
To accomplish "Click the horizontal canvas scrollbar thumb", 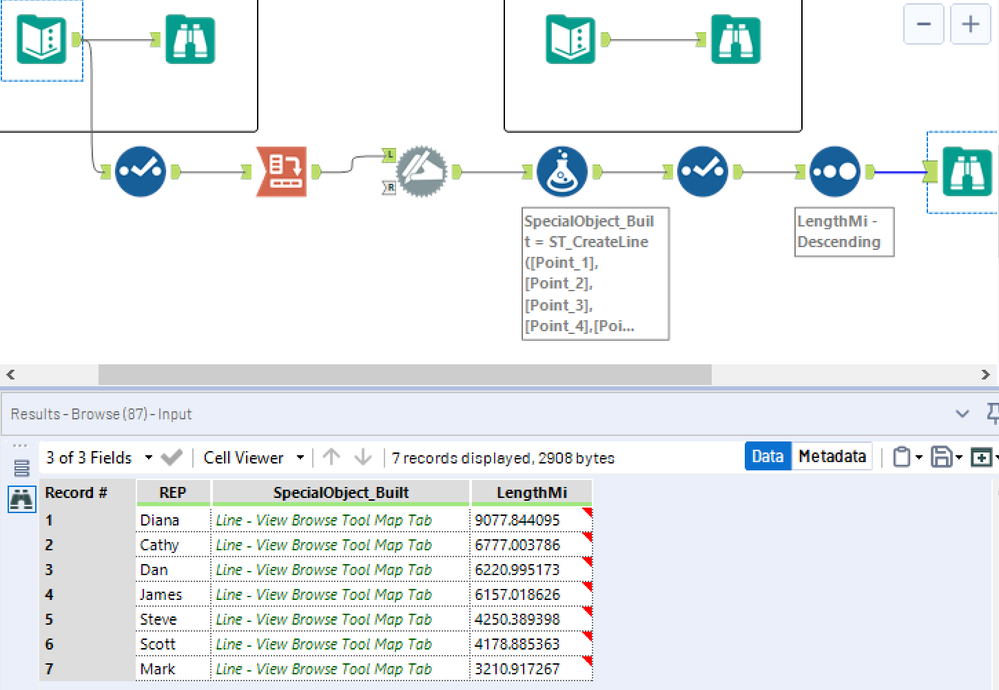I will (x=405, y=375).
